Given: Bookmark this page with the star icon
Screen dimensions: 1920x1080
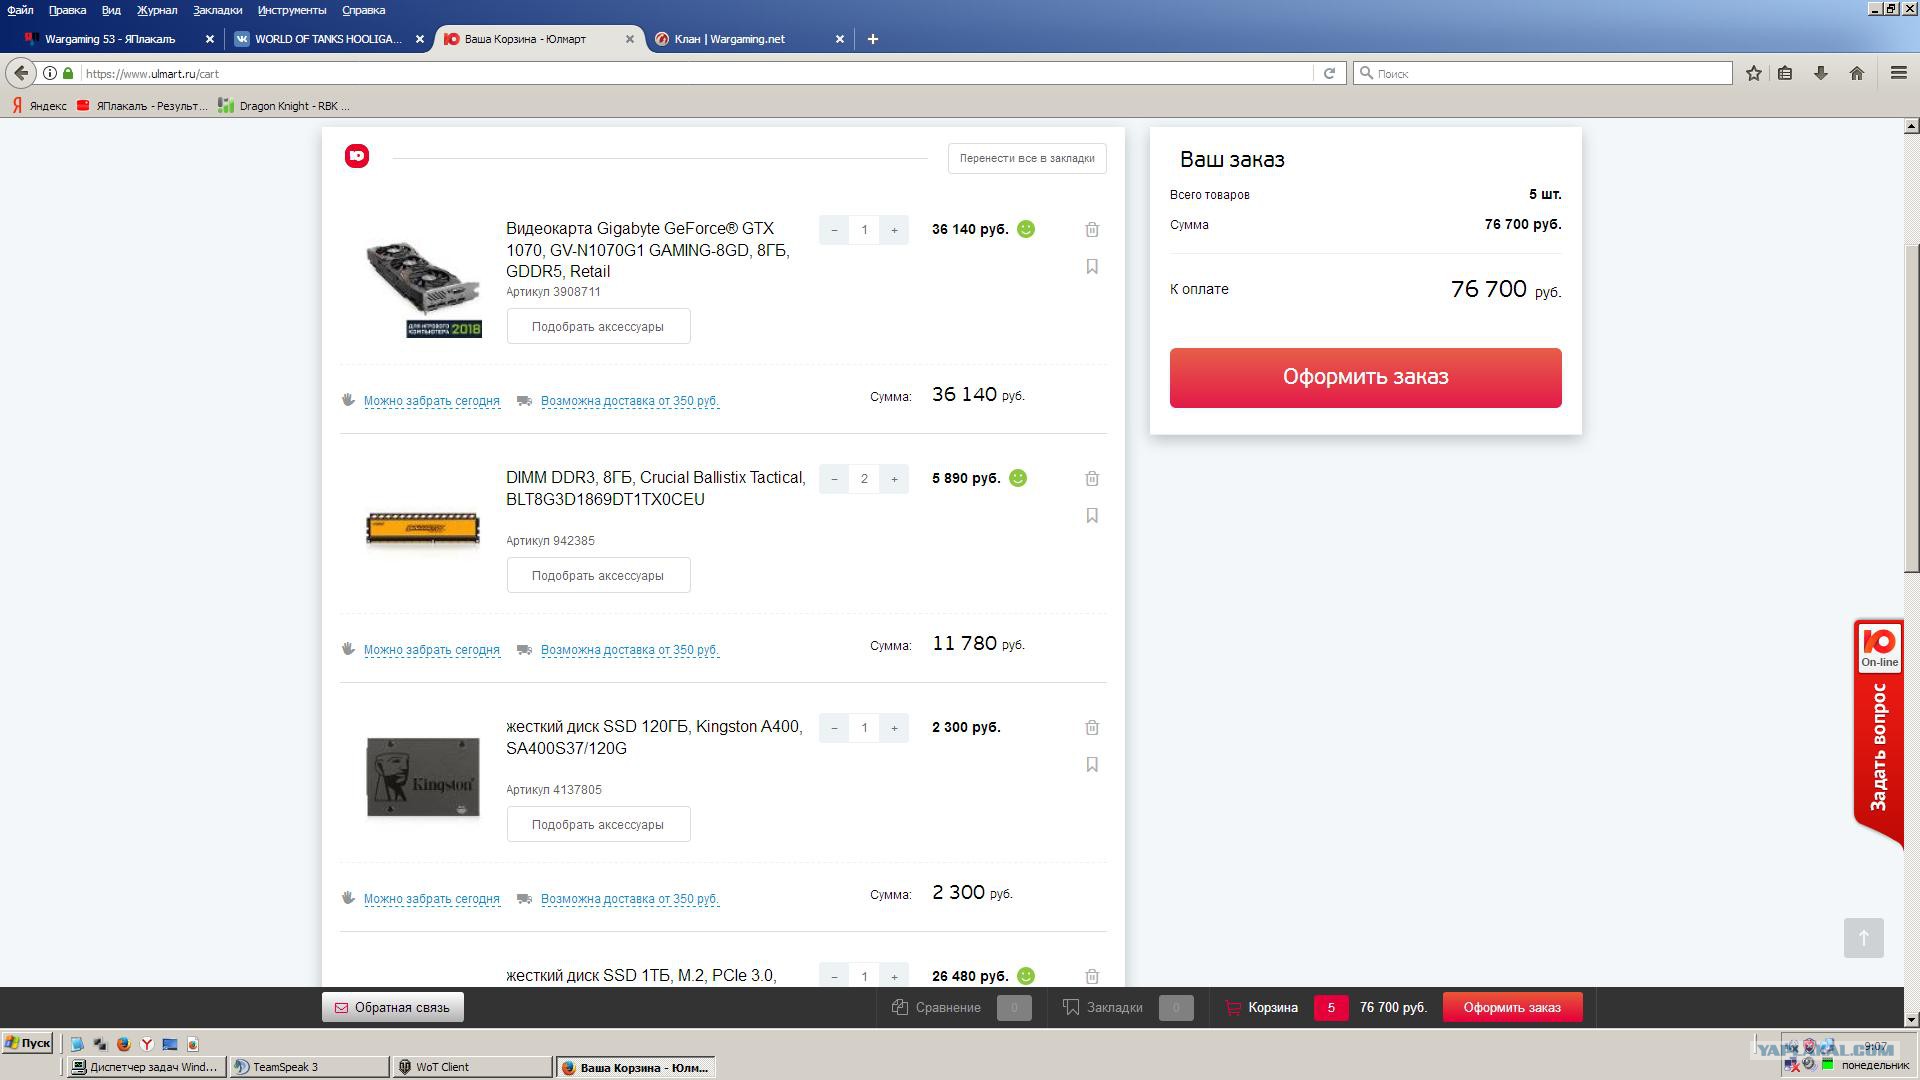Looking at the screenshot, I should (1753, 73).
